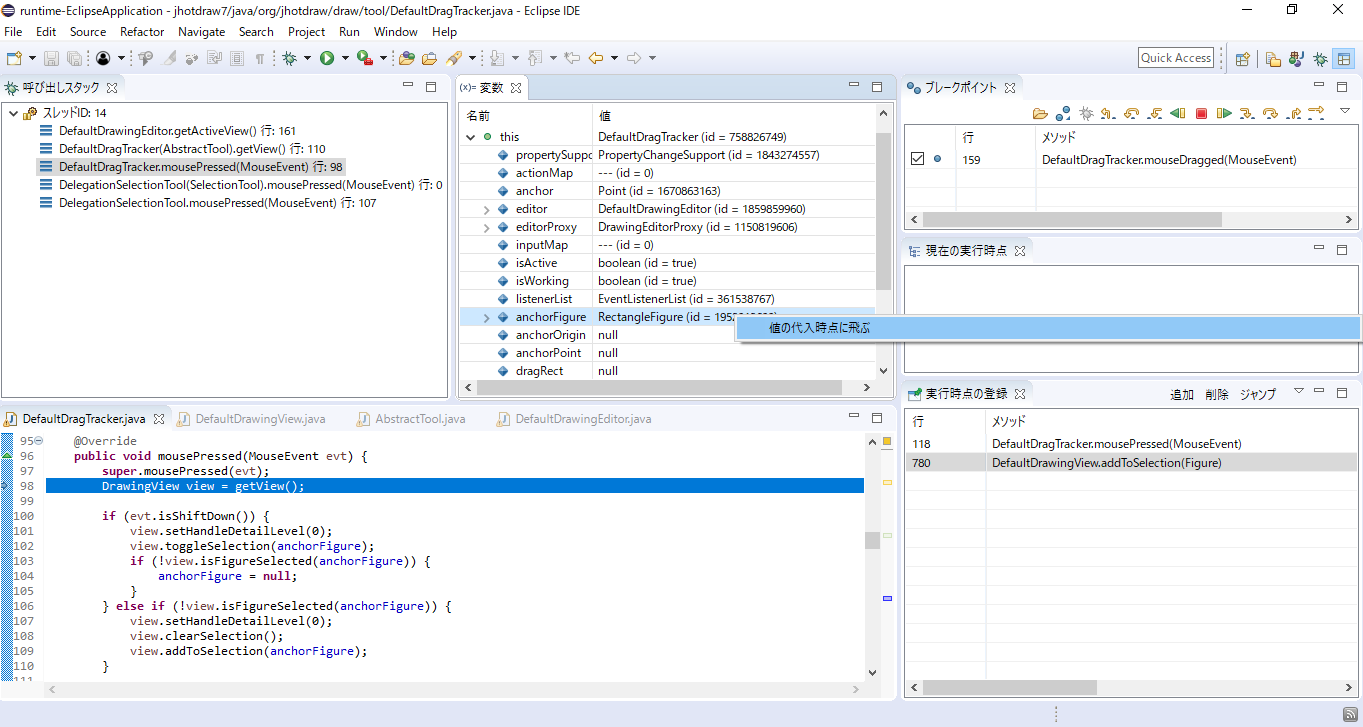
Task: Click the forward Step Over icon in ブレークポイント toolbar
Action: (1270, 113)
